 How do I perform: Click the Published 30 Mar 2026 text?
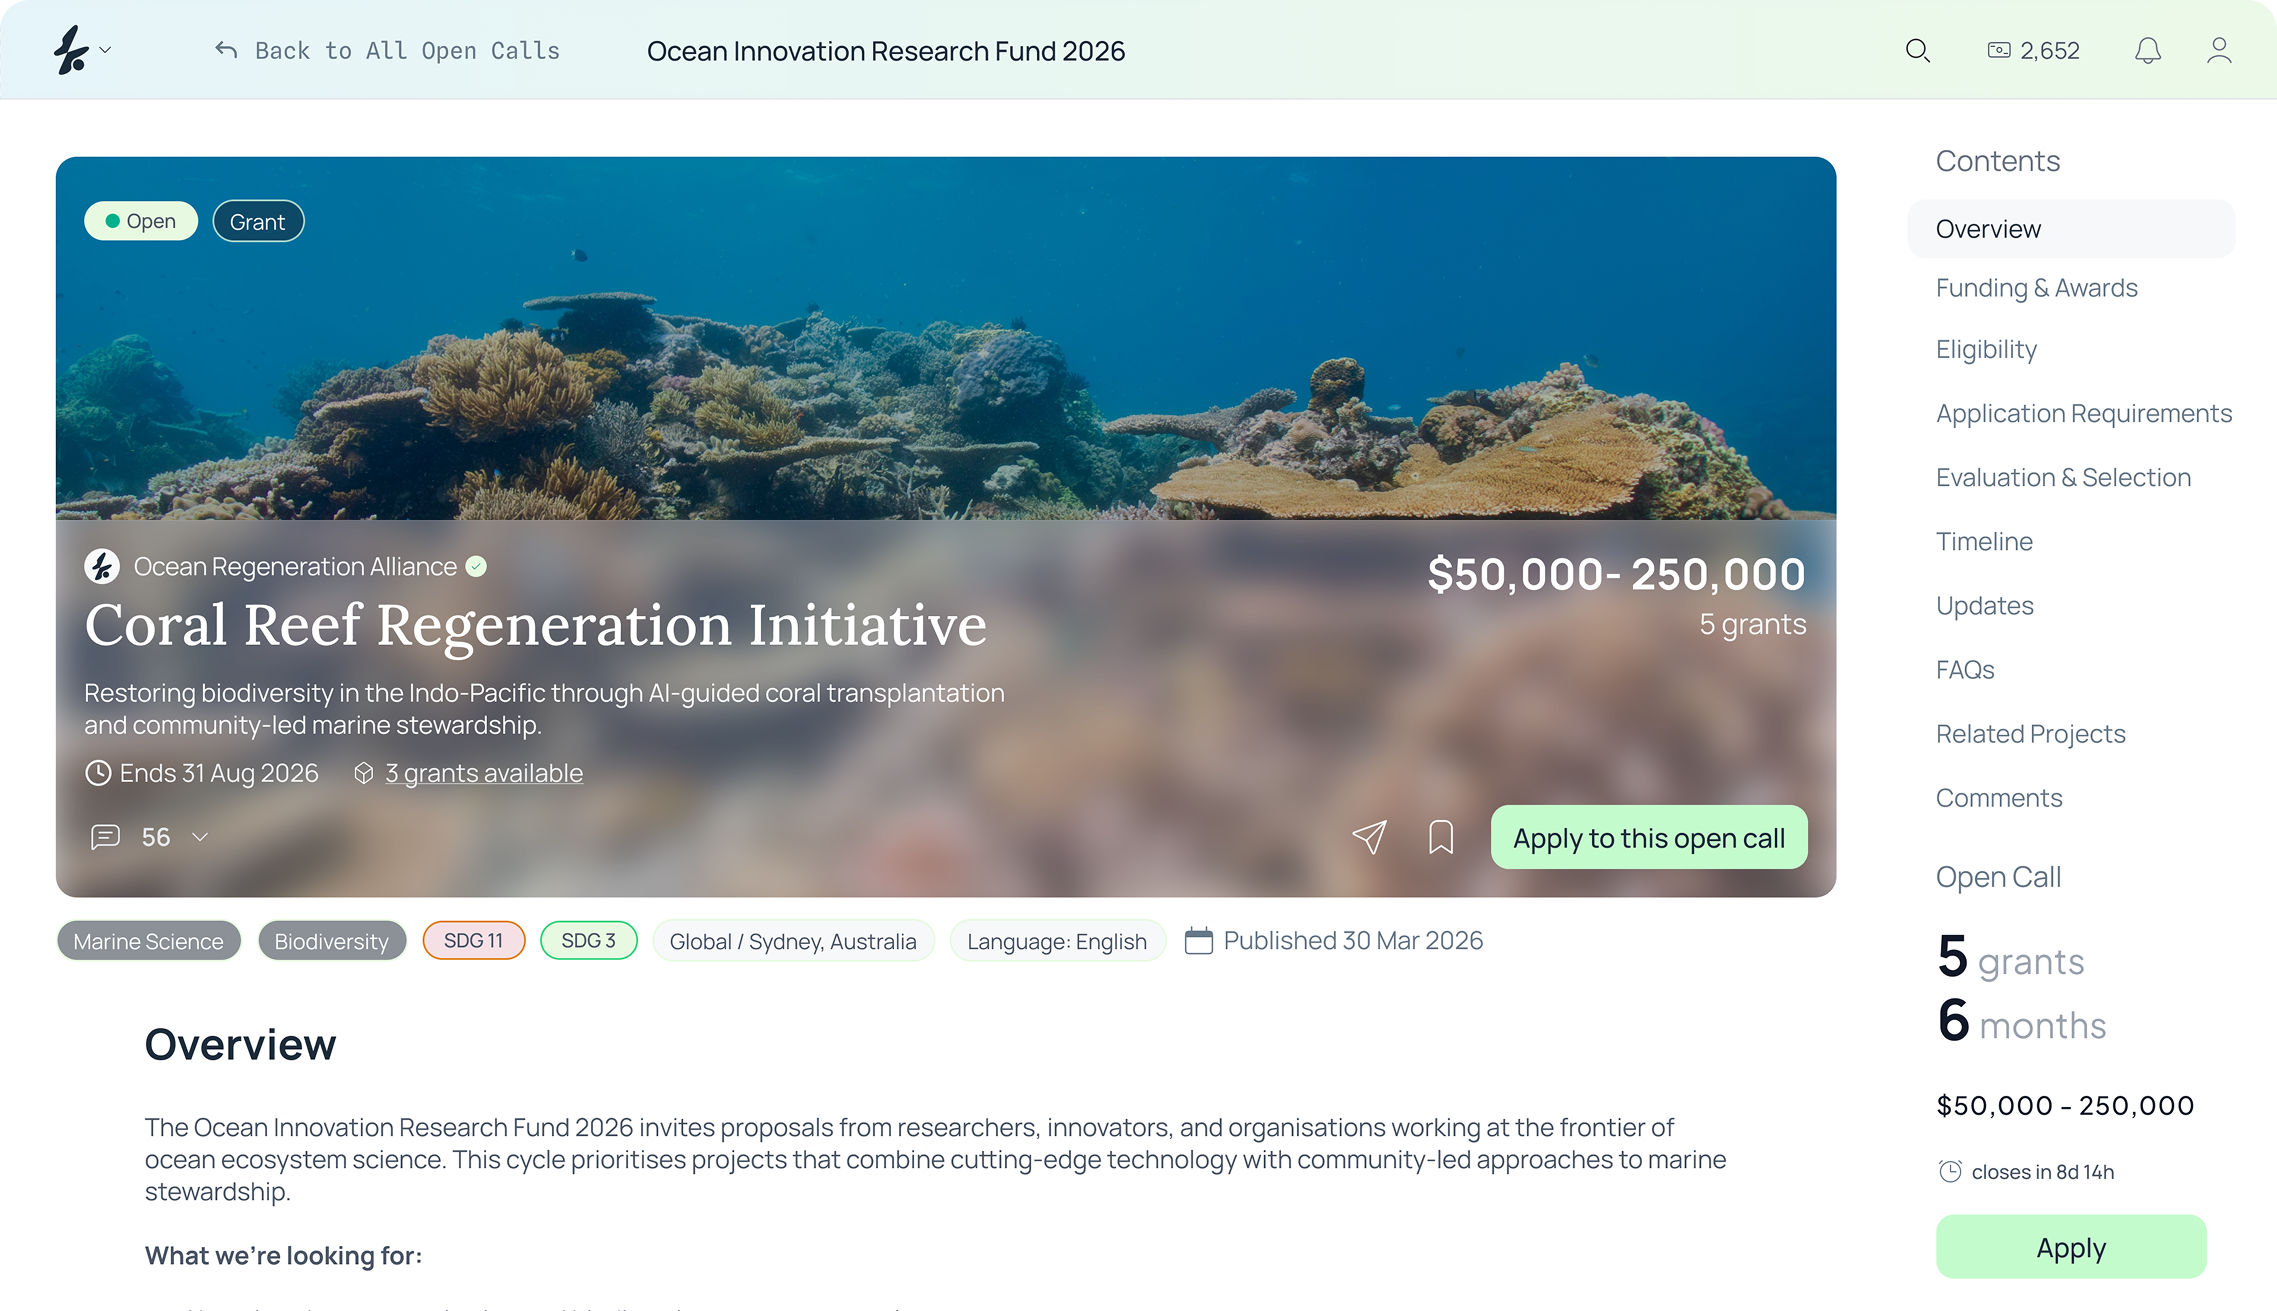pos(1353,941)
